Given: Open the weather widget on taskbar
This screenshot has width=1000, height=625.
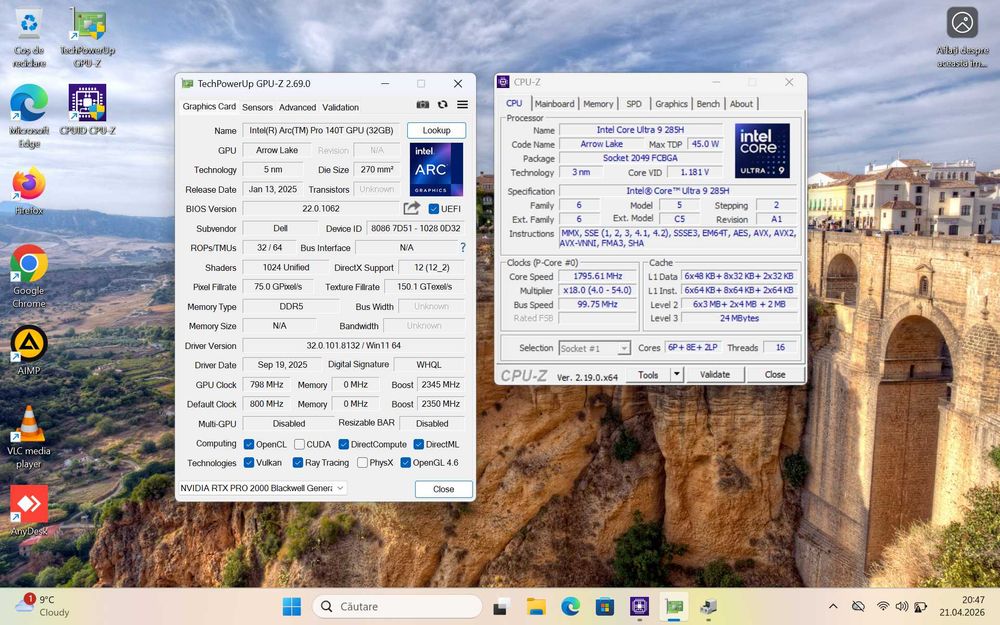Looking at the screenshot, I should (x=42, y=606).
